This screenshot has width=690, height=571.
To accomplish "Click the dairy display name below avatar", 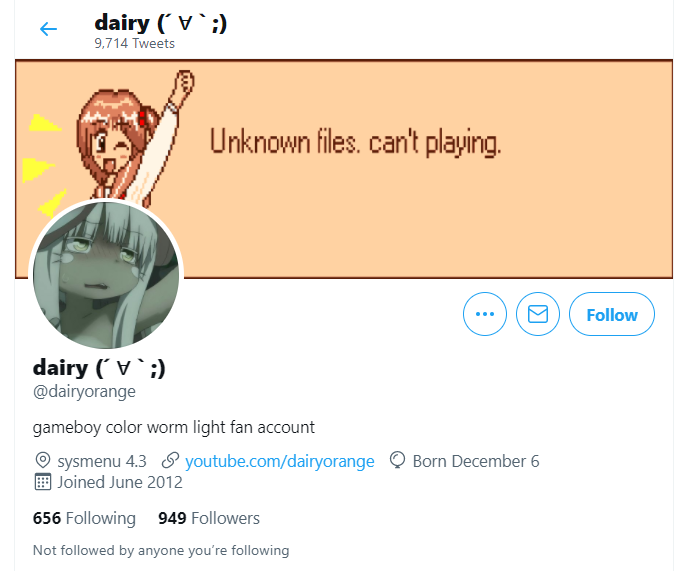I will point(99,368).
